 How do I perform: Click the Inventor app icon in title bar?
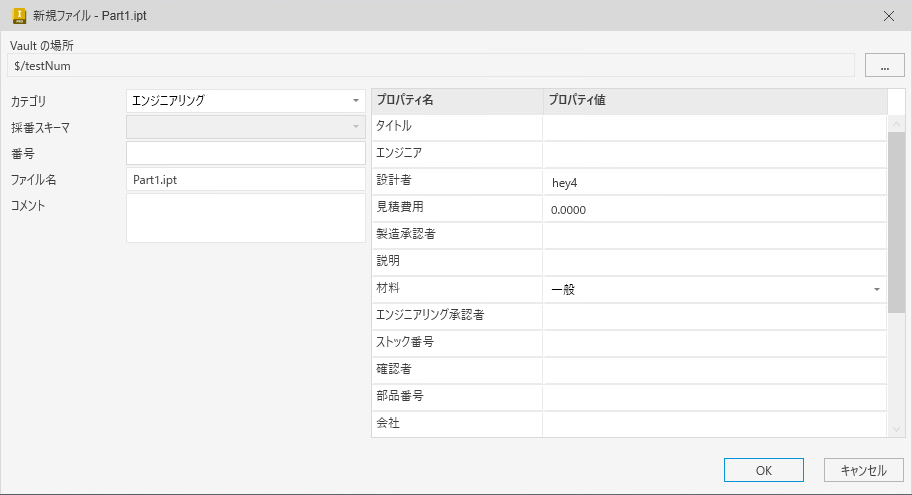18,15
